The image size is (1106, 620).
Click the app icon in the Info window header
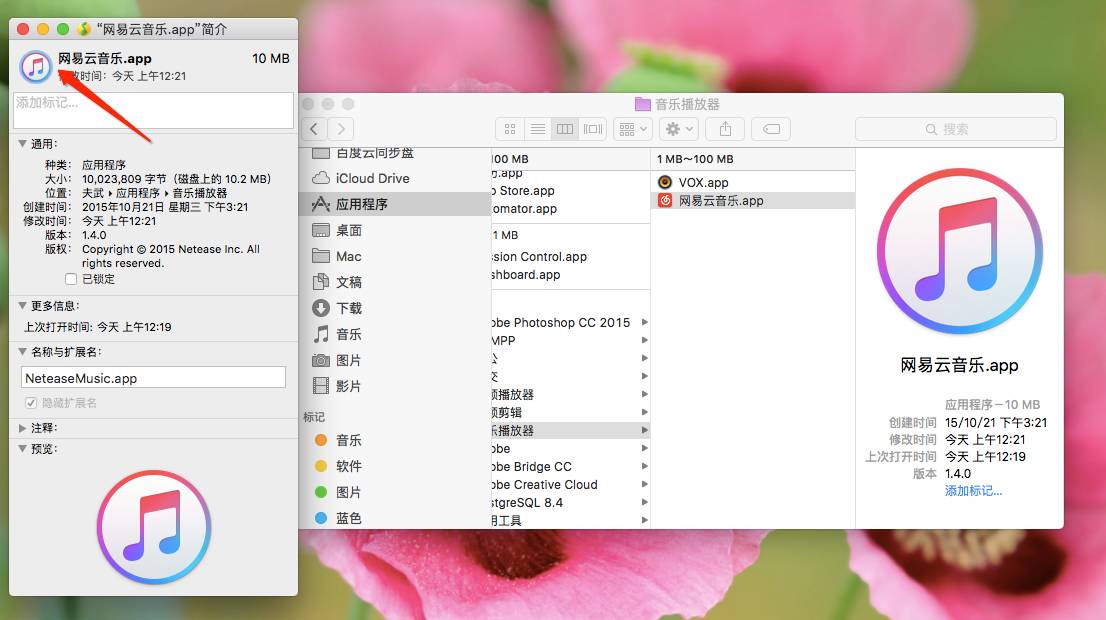(36, 67)
